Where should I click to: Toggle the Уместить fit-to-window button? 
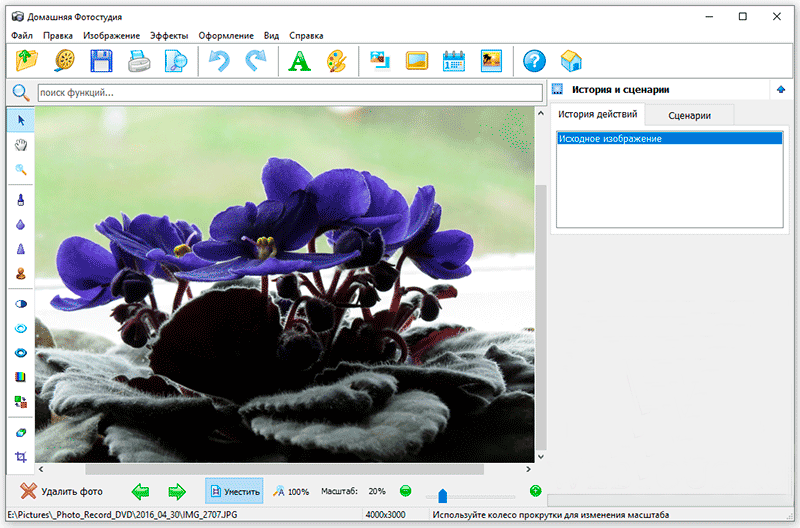(x=234, y=491)
